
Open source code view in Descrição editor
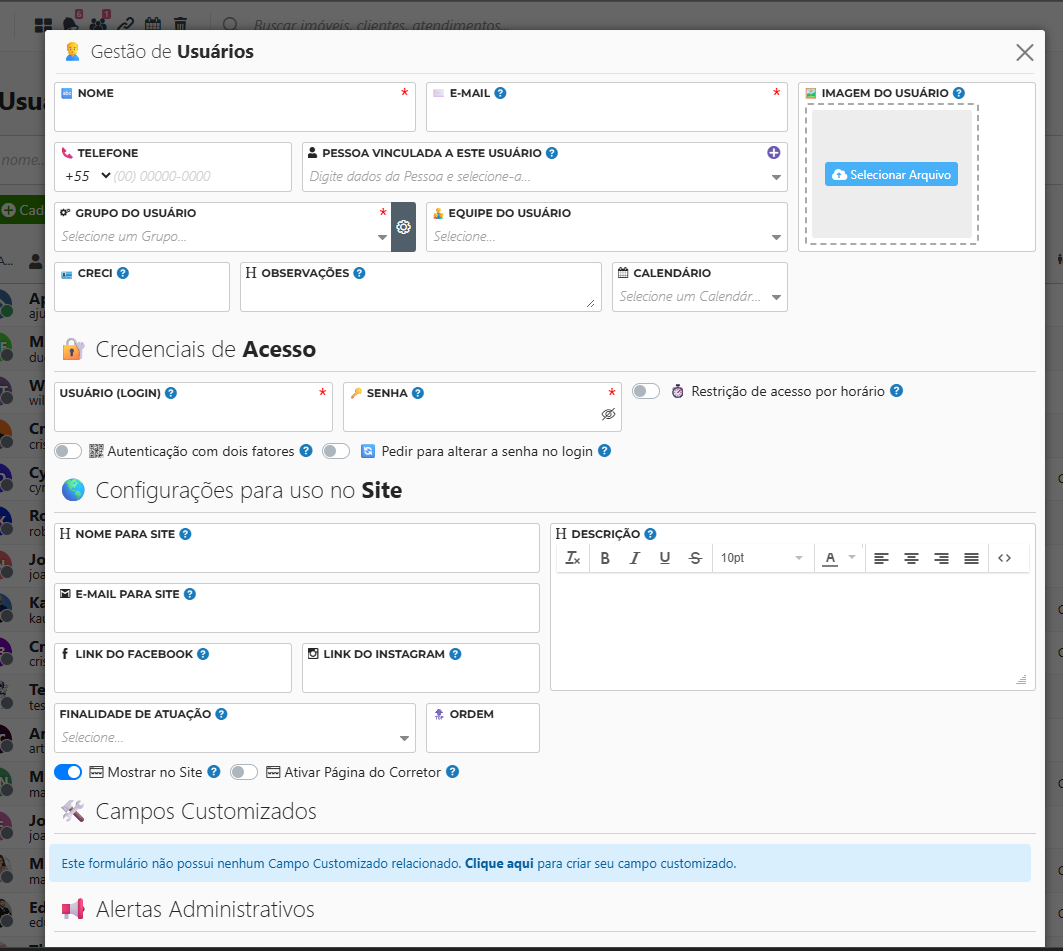click(1005, 558)
